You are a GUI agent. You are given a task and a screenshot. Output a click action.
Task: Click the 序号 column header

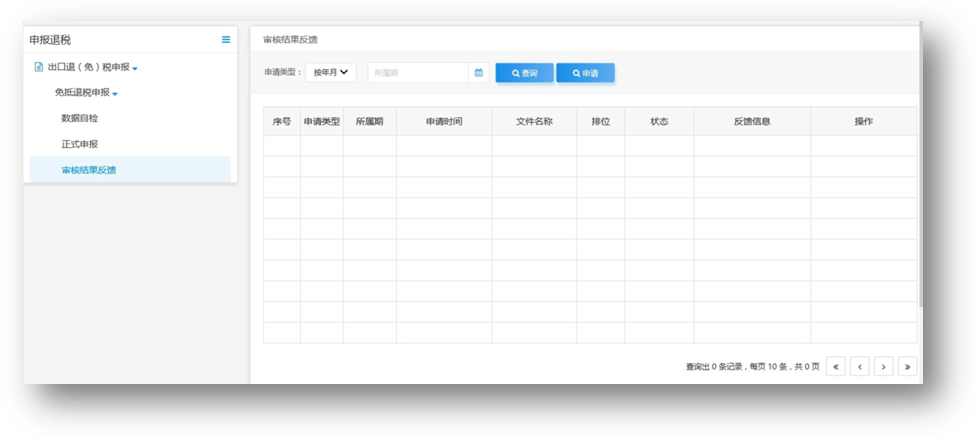coord(282,121)
